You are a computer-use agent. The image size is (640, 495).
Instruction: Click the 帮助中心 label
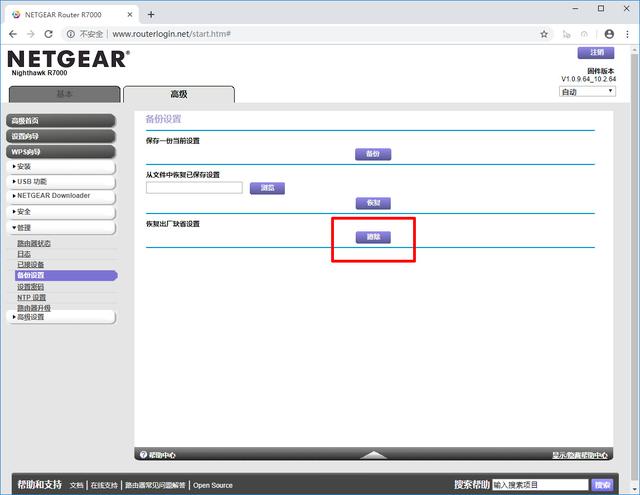(162, 455)
